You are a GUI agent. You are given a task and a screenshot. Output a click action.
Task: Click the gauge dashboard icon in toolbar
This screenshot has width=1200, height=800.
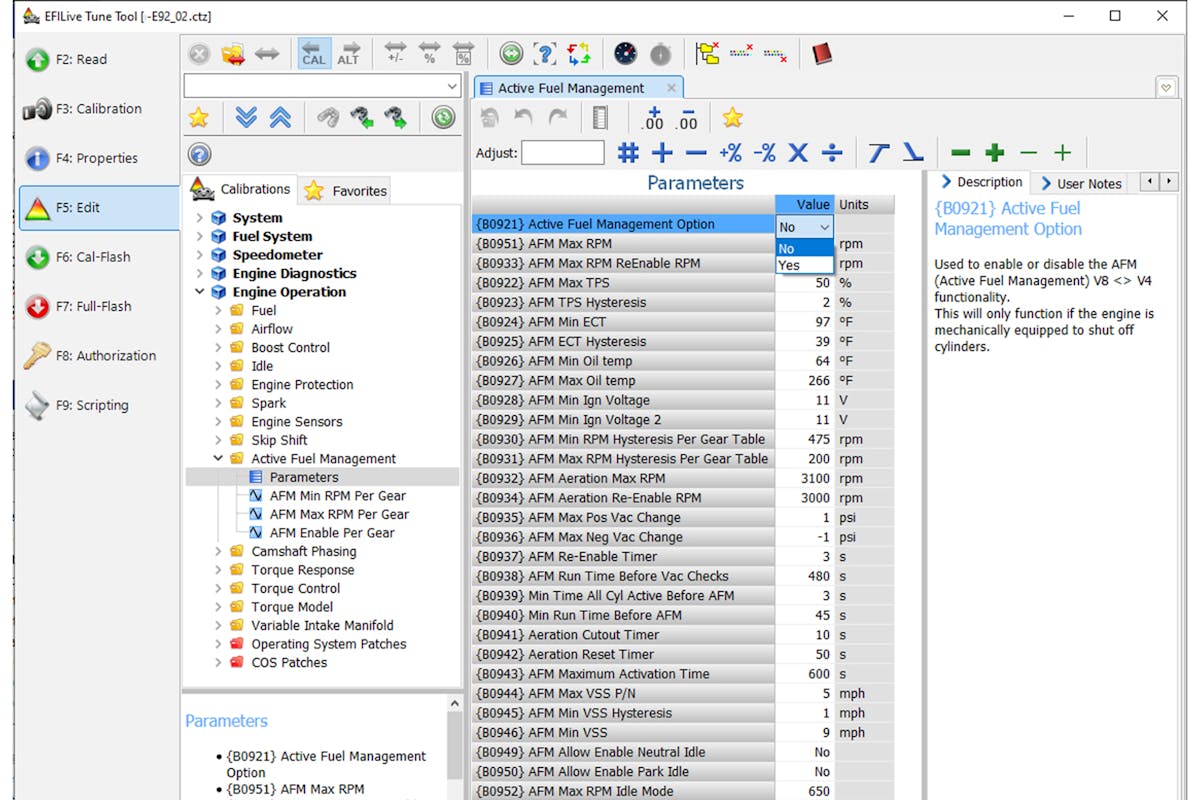(x=625, y=53)
